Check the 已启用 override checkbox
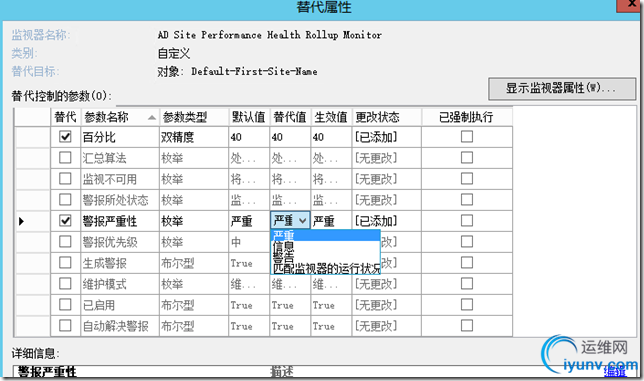The width and height of the screenshot is (644, 381). (65, 305)
